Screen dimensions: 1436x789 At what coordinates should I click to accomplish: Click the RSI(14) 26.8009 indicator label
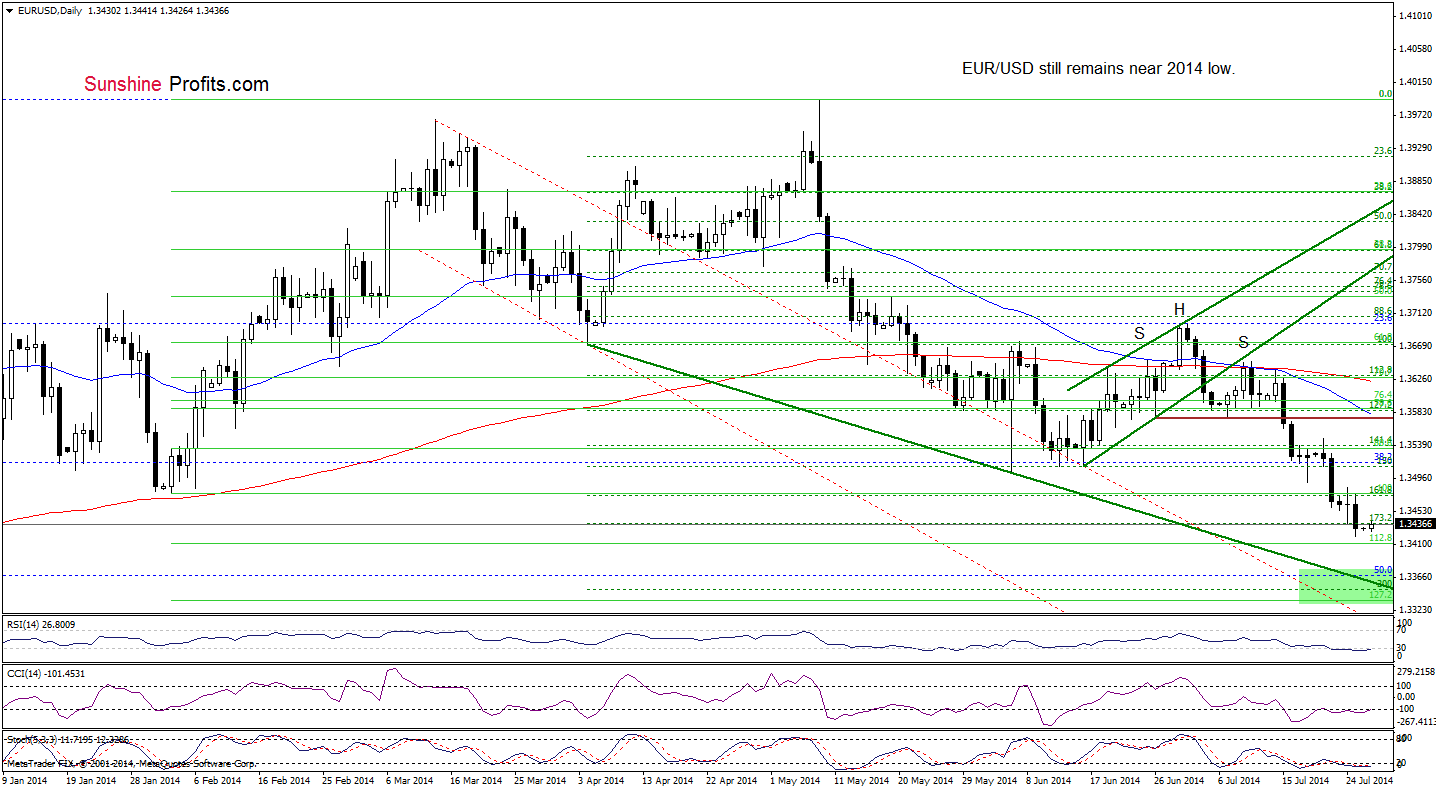click(x=39, y=624)
